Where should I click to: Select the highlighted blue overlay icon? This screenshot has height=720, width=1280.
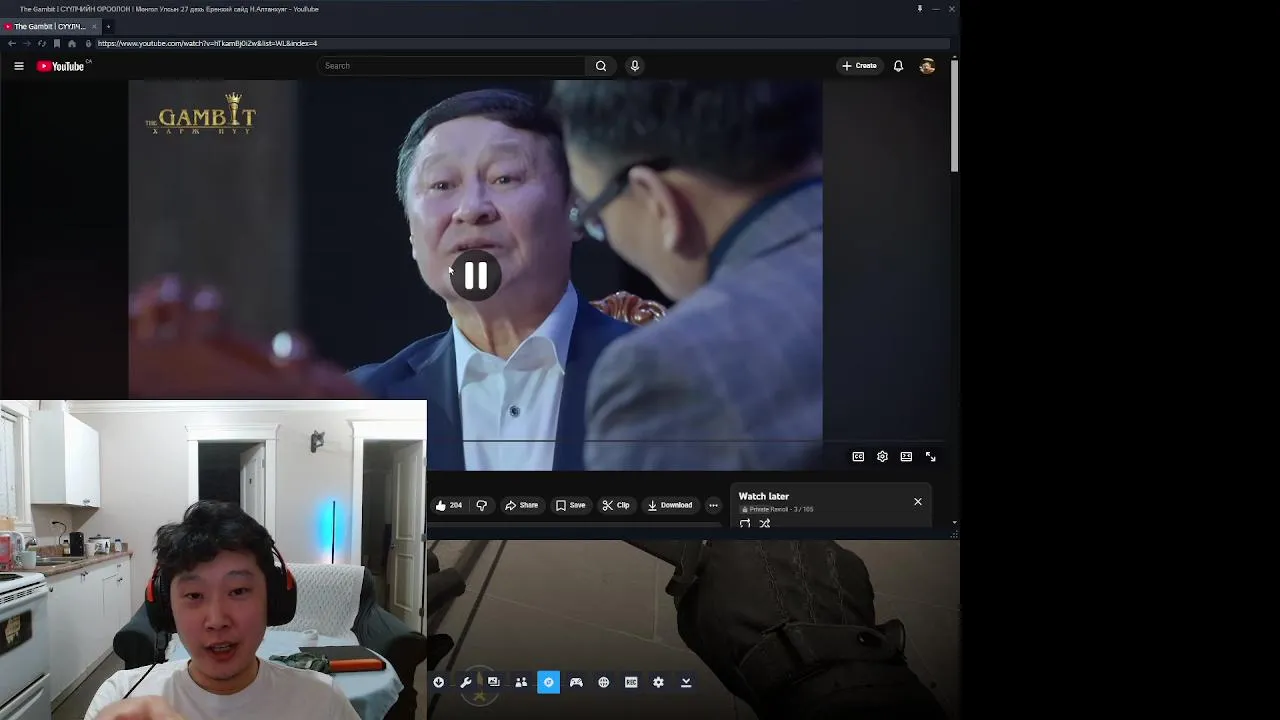[x=548, y=682]
